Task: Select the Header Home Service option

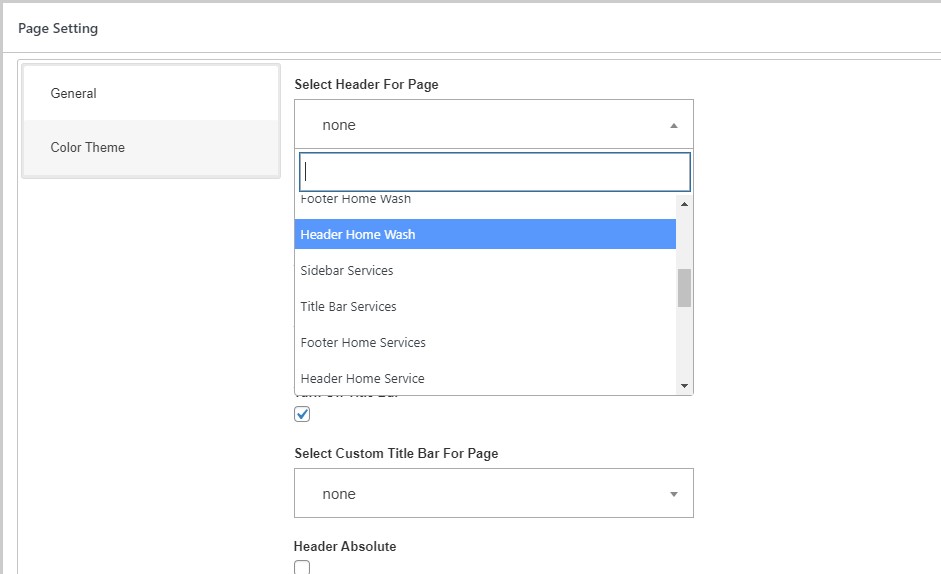Action: 362,378
